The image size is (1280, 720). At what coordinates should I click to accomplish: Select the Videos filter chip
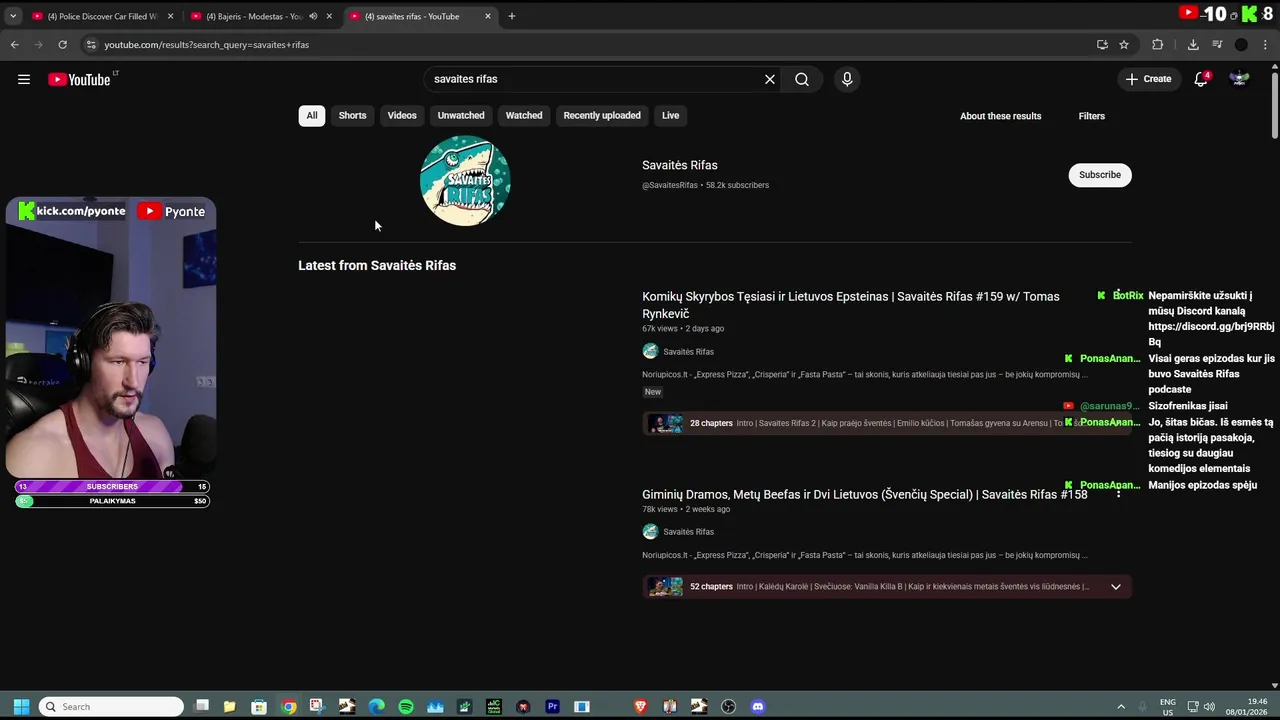pyautogui.click(x=402, y=115)
